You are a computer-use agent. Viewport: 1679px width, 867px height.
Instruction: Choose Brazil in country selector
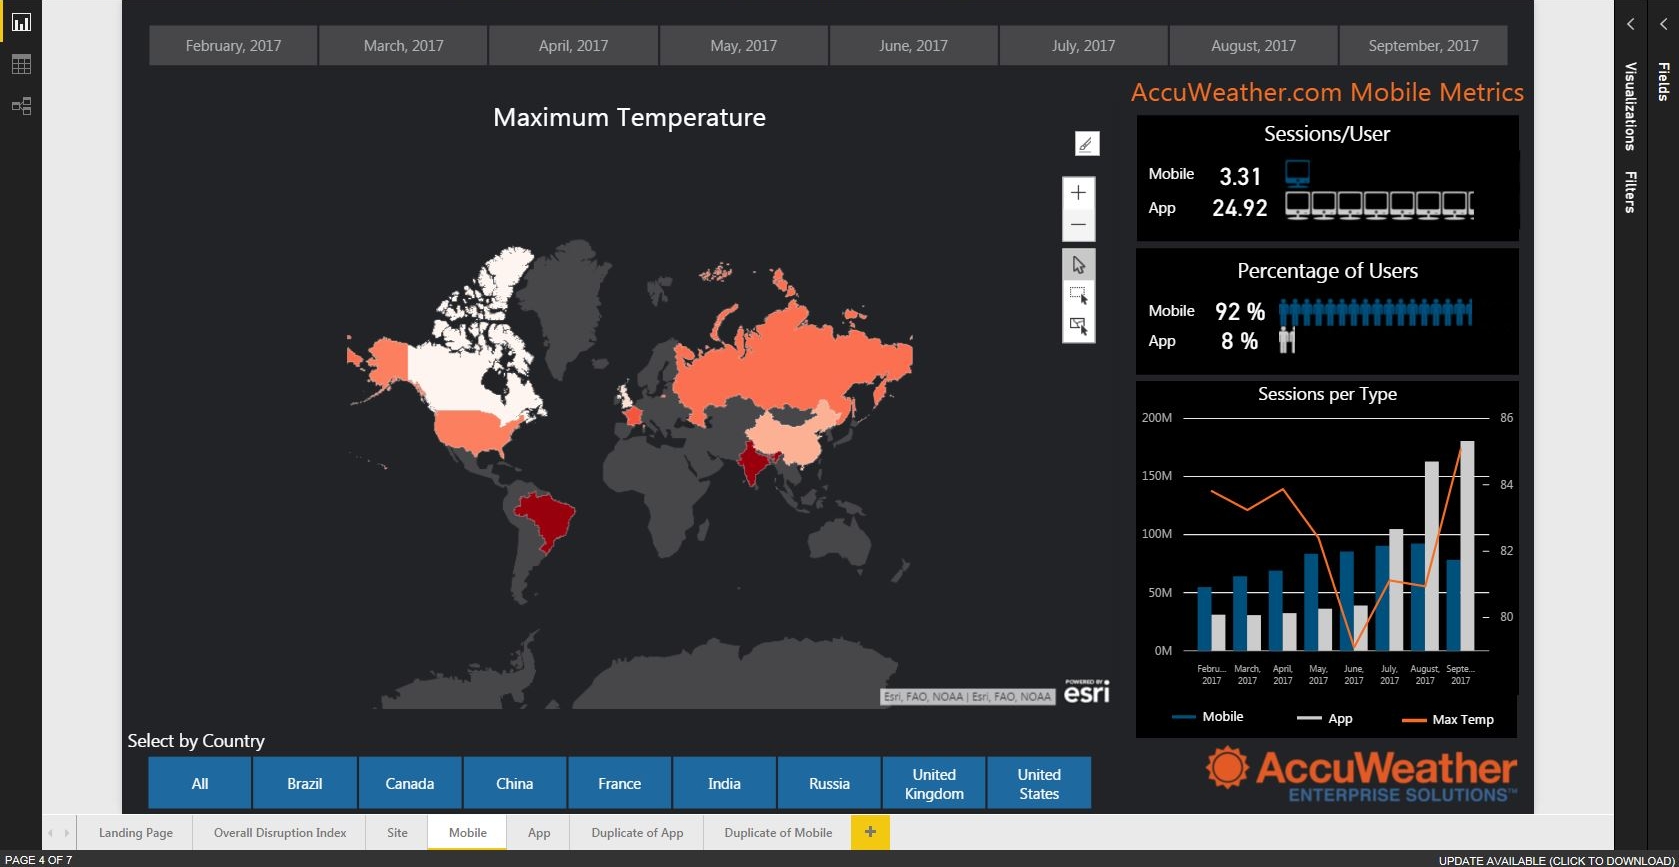pos(305,783)
